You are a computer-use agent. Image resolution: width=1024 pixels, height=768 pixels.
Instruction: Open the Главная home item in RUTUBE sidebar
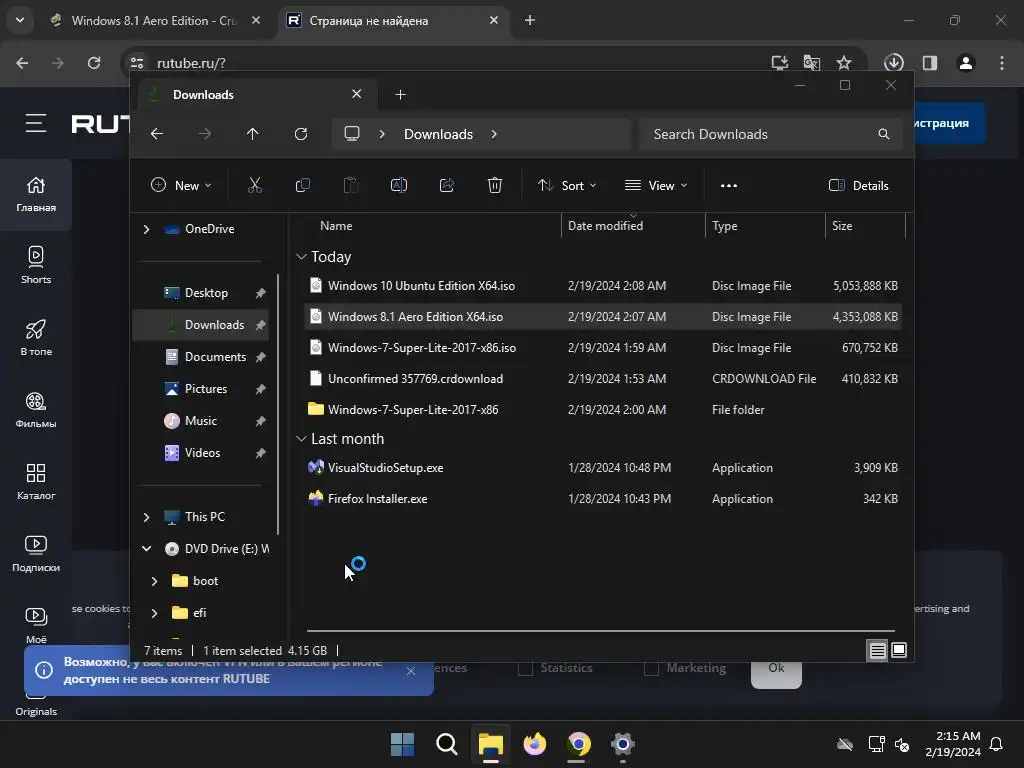point(36,195)
